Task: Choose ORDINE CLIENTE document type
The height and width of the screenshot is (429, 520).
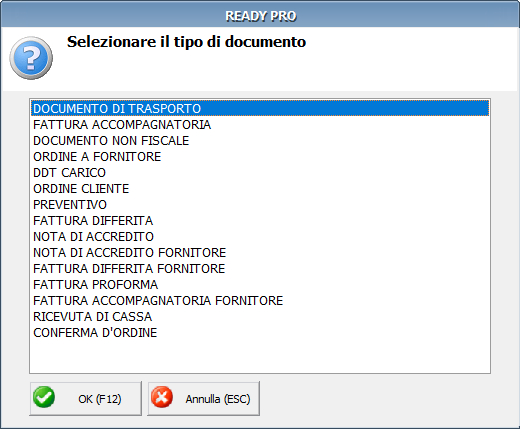Action: point(260,189)
